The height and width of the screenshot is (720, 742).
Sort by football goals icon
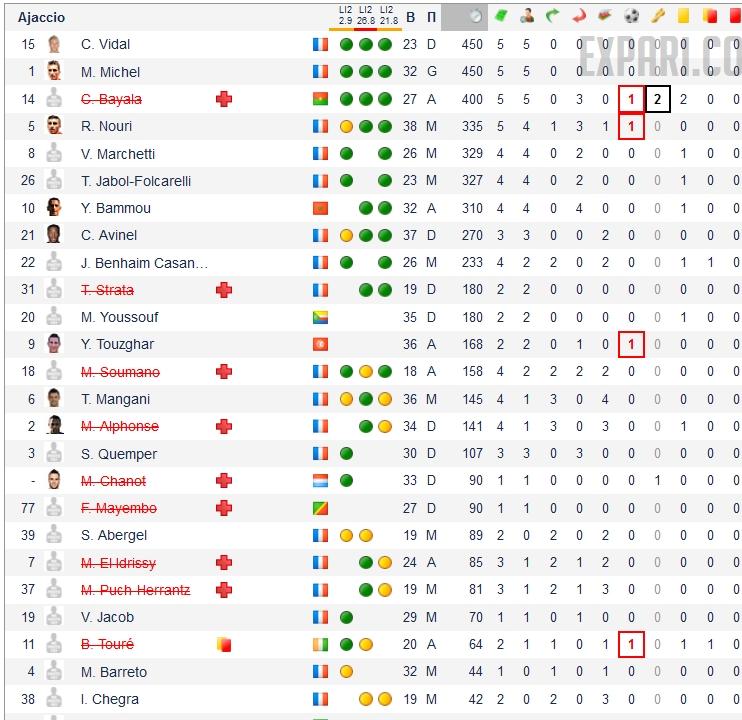tap(631, 16)
